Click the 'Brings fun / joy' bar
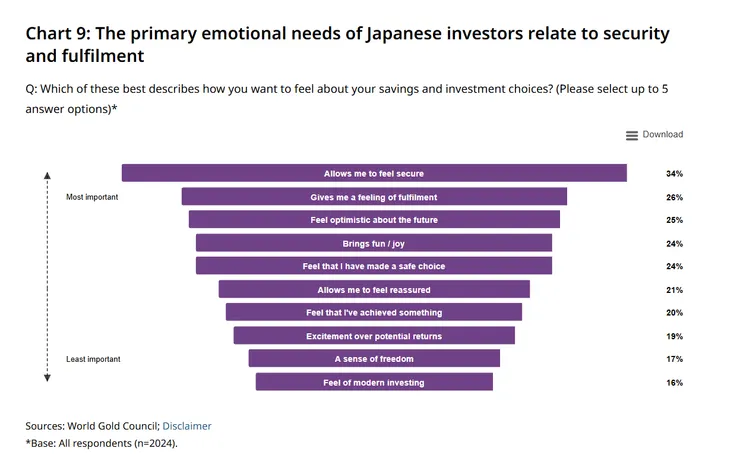The image size is (740, 457). coord(374,243)
